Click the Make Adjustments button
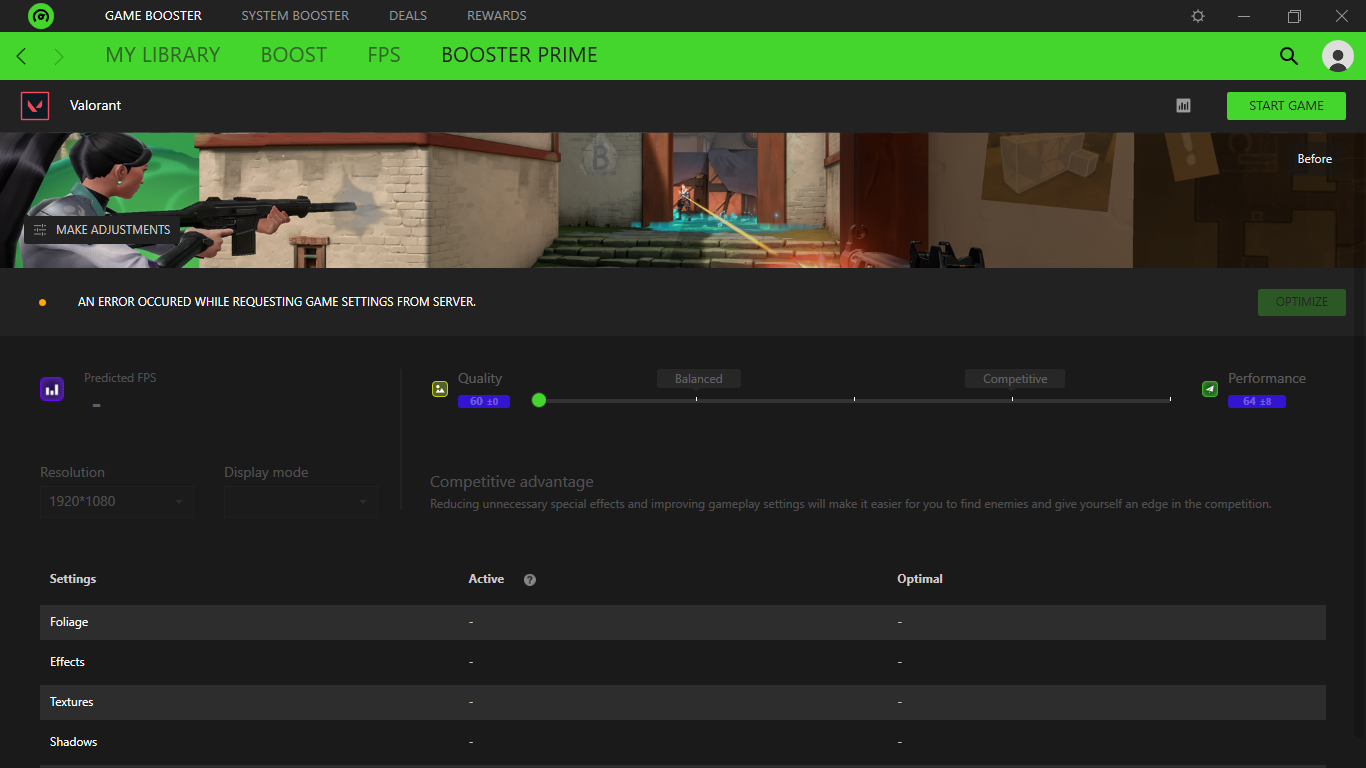Screen dimensions: 1366x768 (x=102, y=230)
